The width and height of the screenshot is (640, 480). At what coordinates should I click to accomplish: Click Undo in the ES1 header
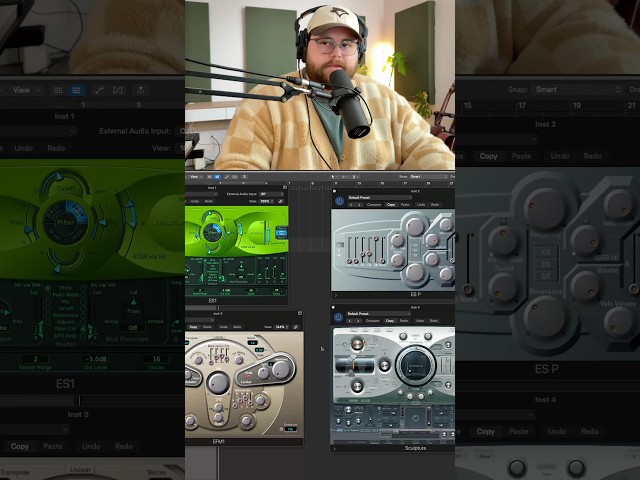coord(195,201)
